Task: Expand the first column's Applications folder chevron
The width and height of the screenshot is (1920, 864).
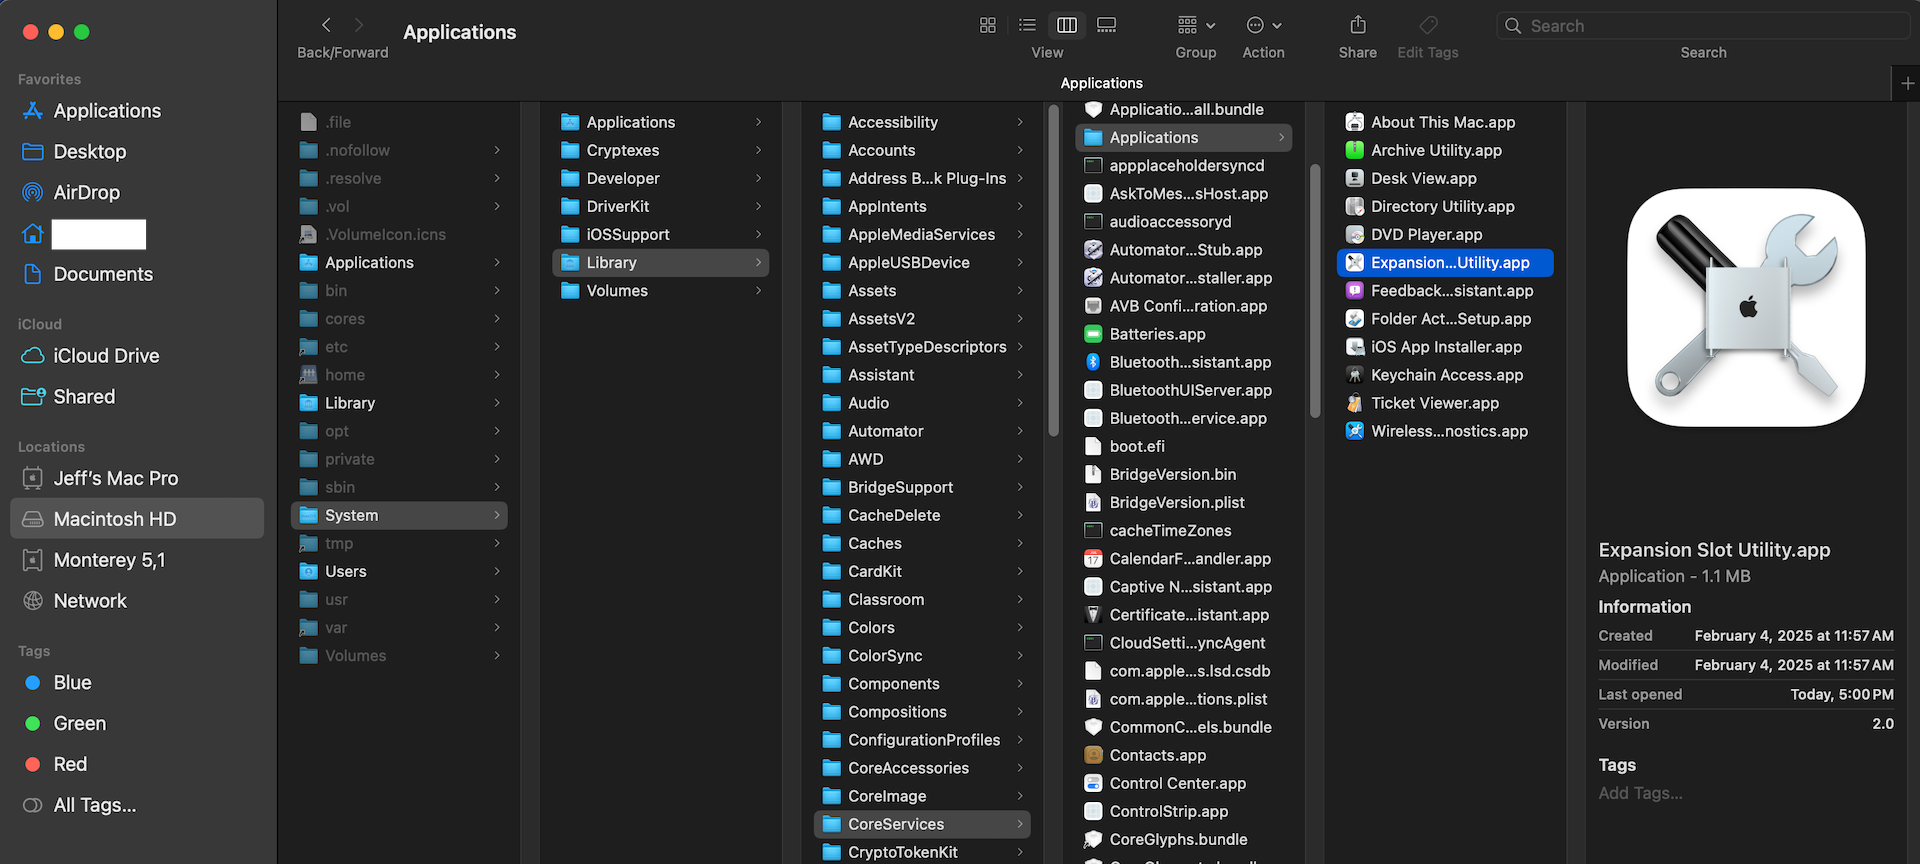Action: pyautogui.click(x=497, y=263)
